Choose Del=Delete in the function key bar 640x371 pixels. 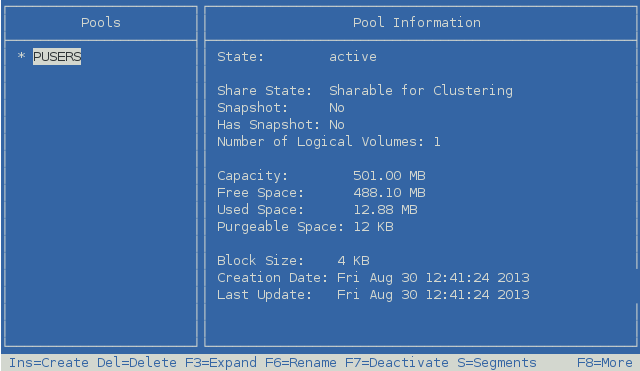137,362
